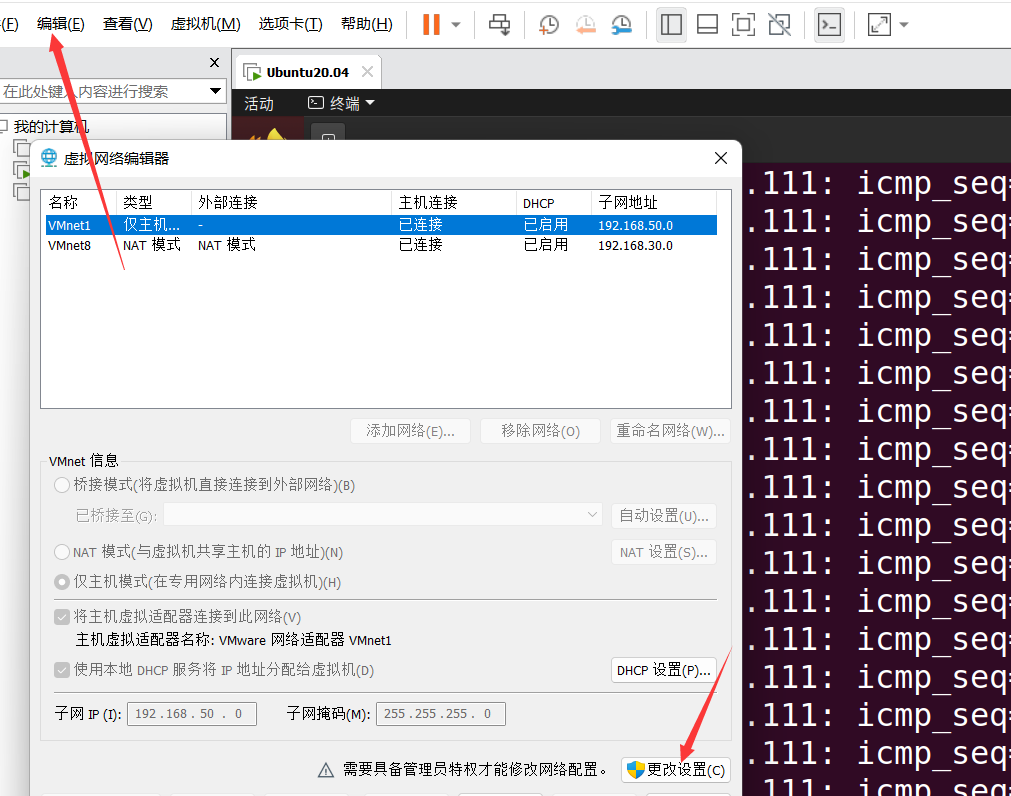1011x796 pixels.
Task: Click the Unity mode toolbar icon
Action: click(780, 24)
